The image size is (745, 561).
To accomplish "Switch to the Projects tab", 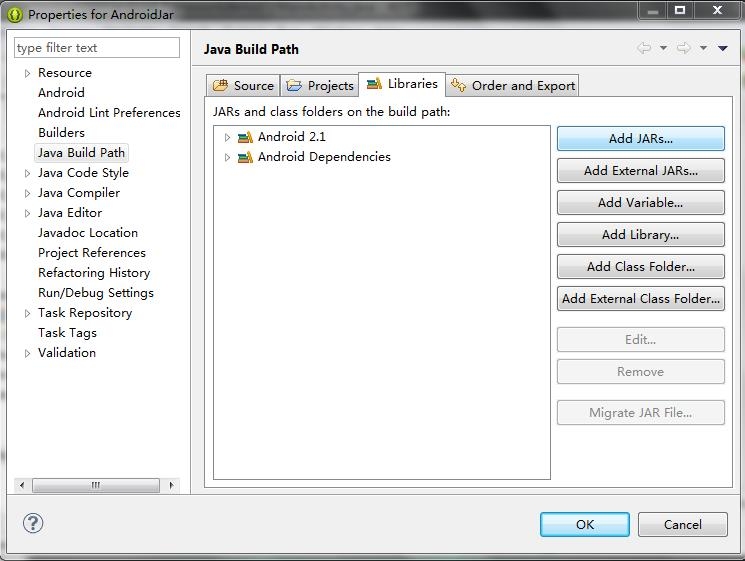I will click(x=320, y=86).
